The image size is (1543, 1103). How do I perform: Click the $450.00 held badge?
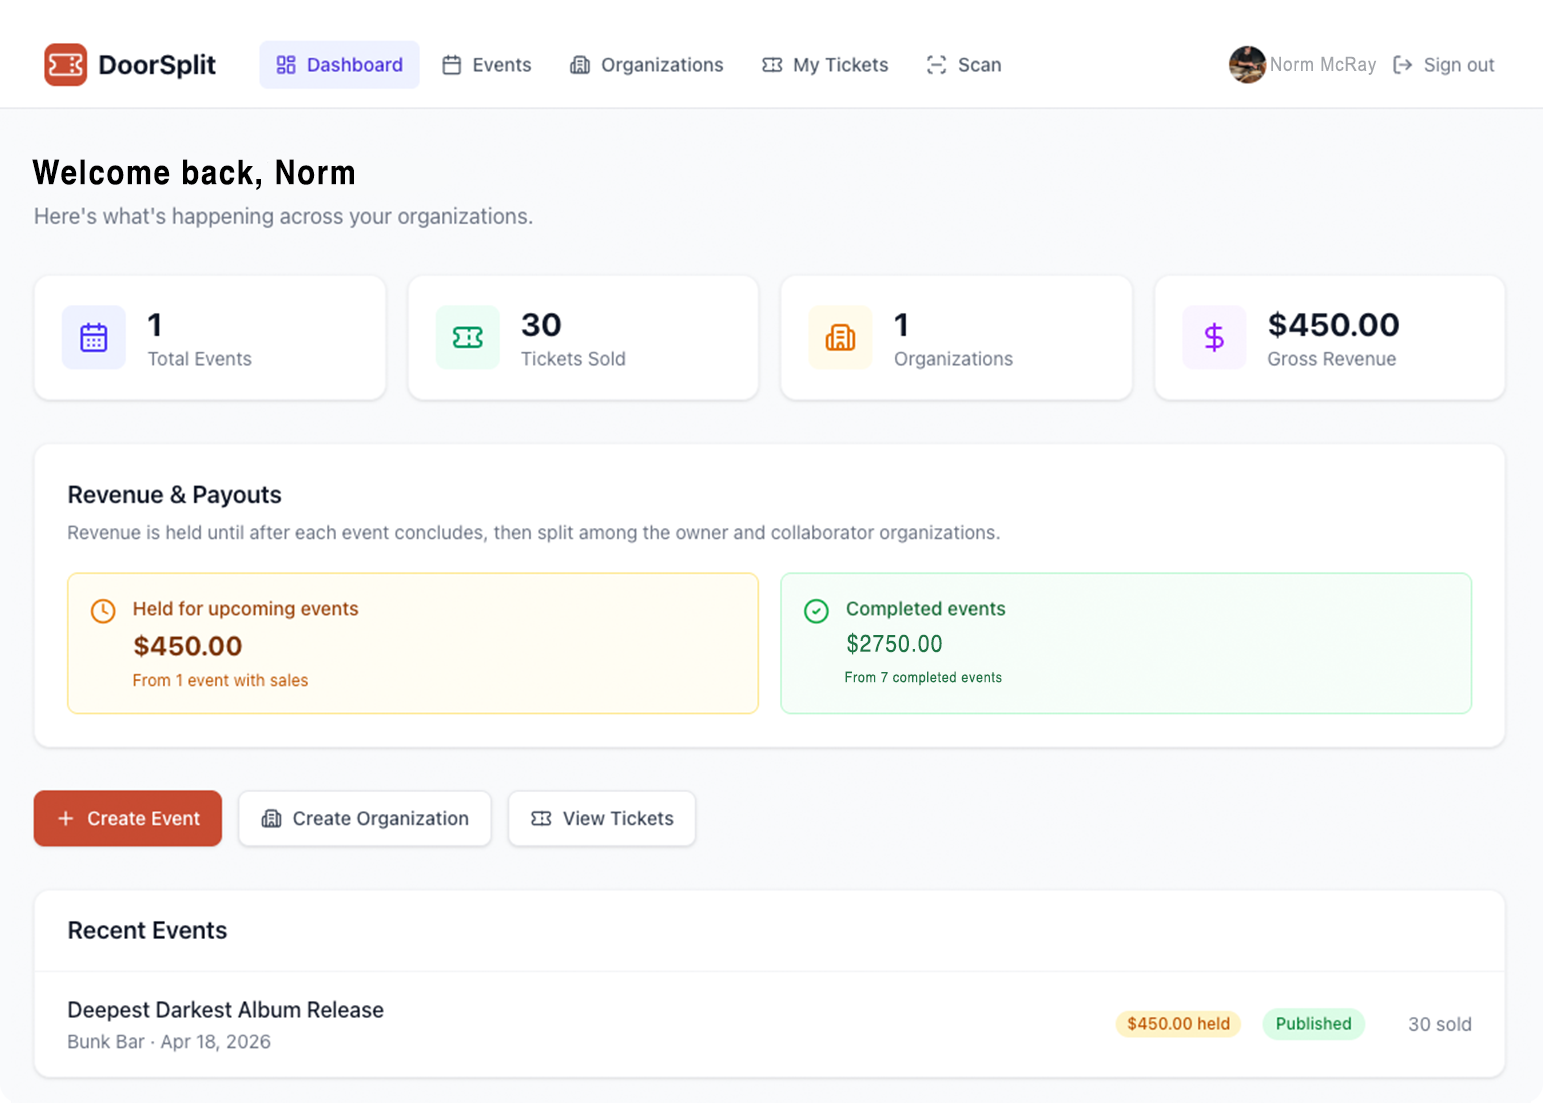1178,1024
